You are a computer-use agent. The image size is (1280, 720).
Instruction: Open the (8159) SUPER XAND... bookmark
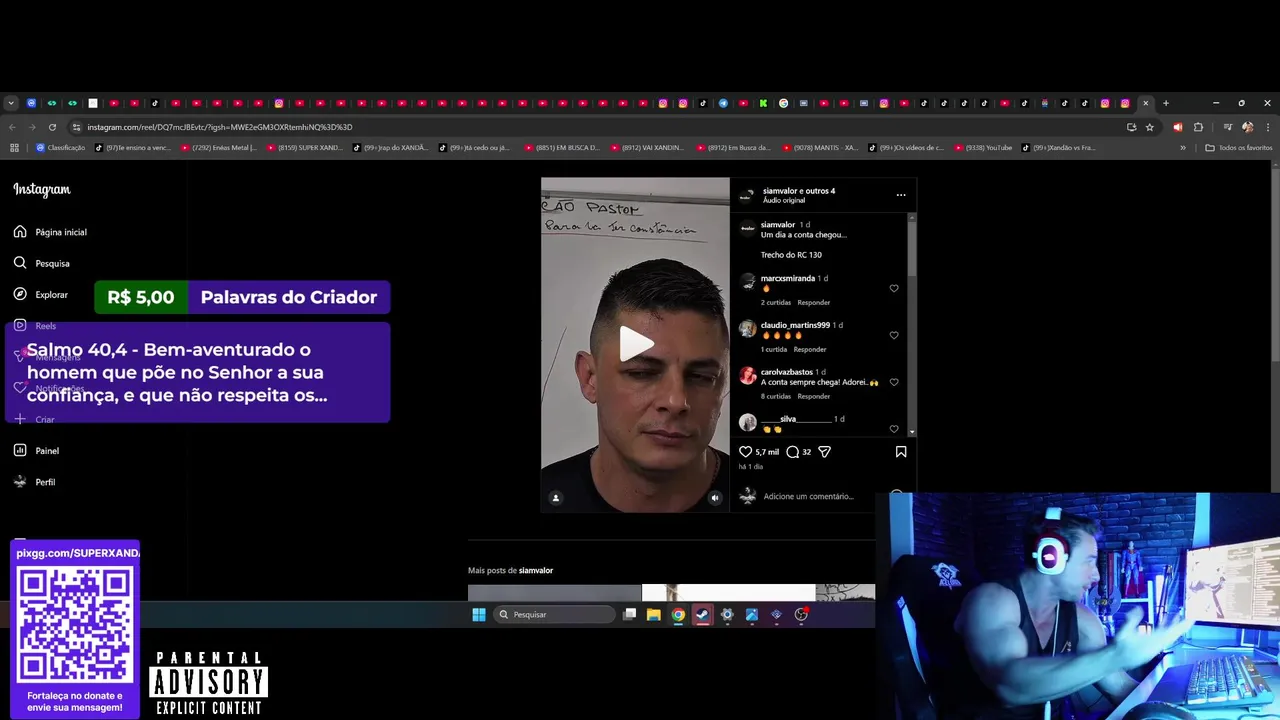coord(305,148)
